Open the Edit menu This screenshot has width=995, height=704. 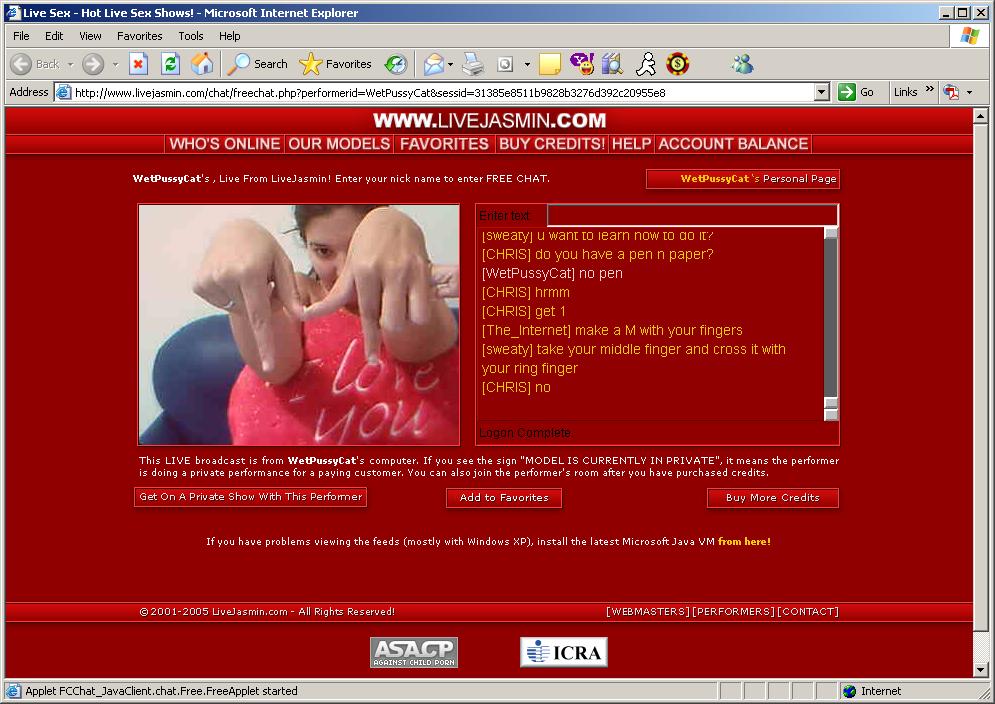[54, 36]
